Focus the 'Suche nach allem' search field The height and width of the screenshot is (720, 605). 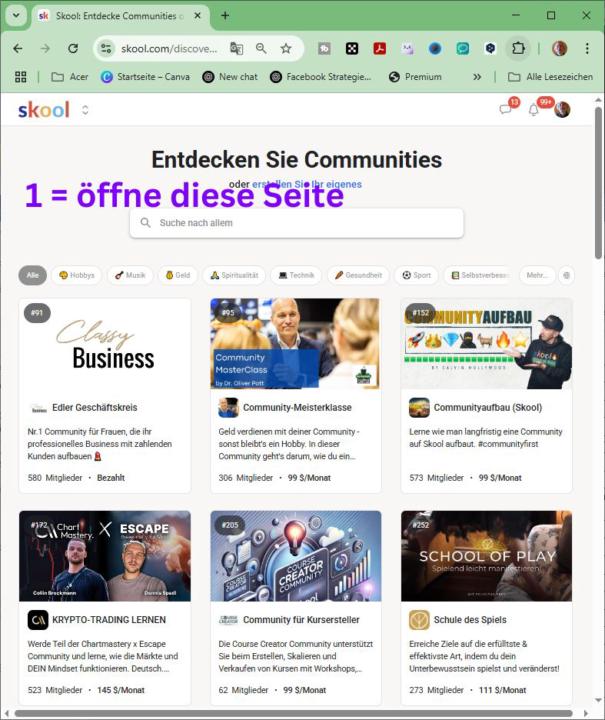(x=297, y=223)
